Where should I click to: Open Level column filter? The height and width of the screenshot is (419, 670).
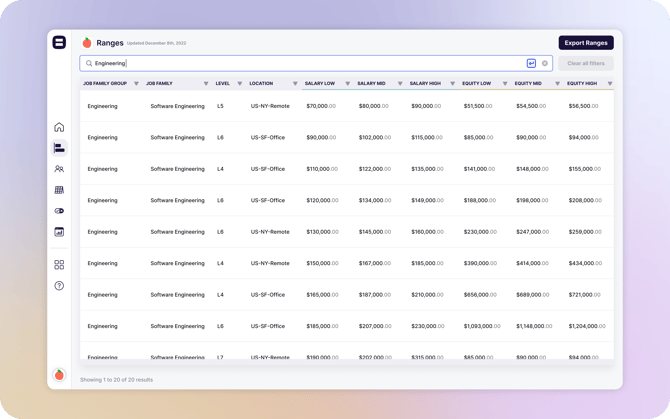pos(240,83)
